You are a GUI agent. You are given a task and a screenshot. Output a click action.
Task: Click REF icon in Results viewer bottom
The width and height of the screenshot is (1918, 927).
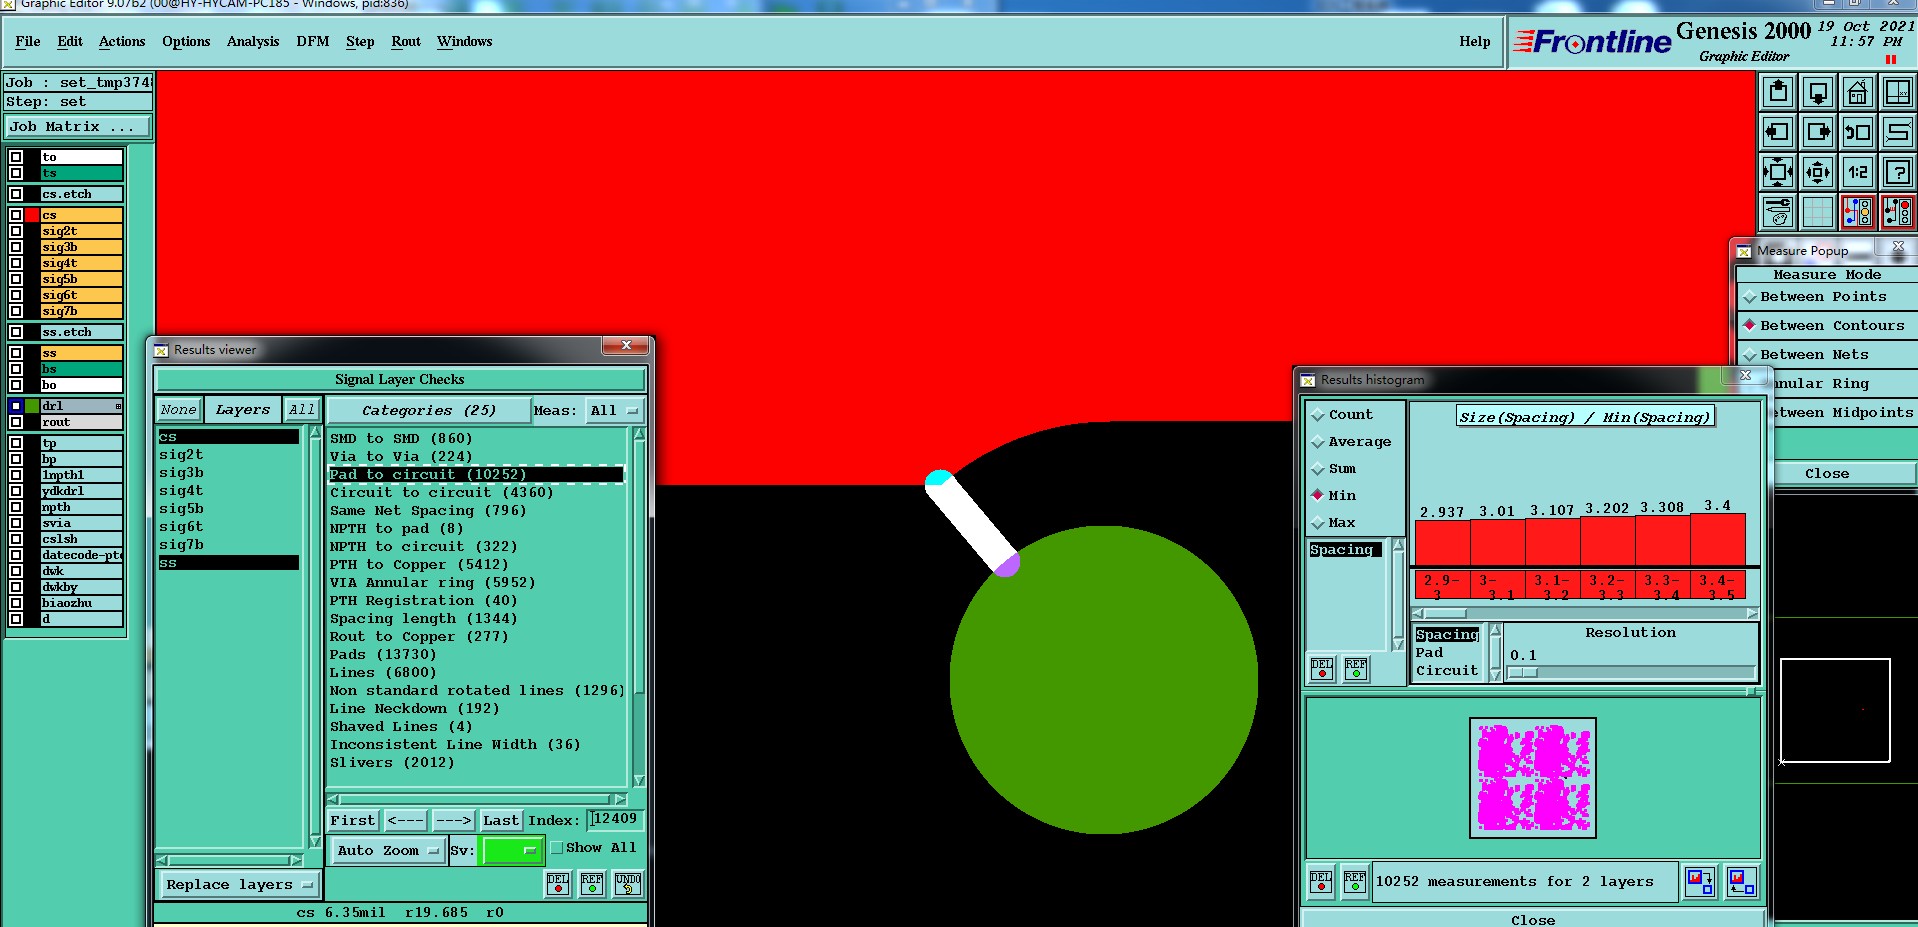(x=592, y=884)
